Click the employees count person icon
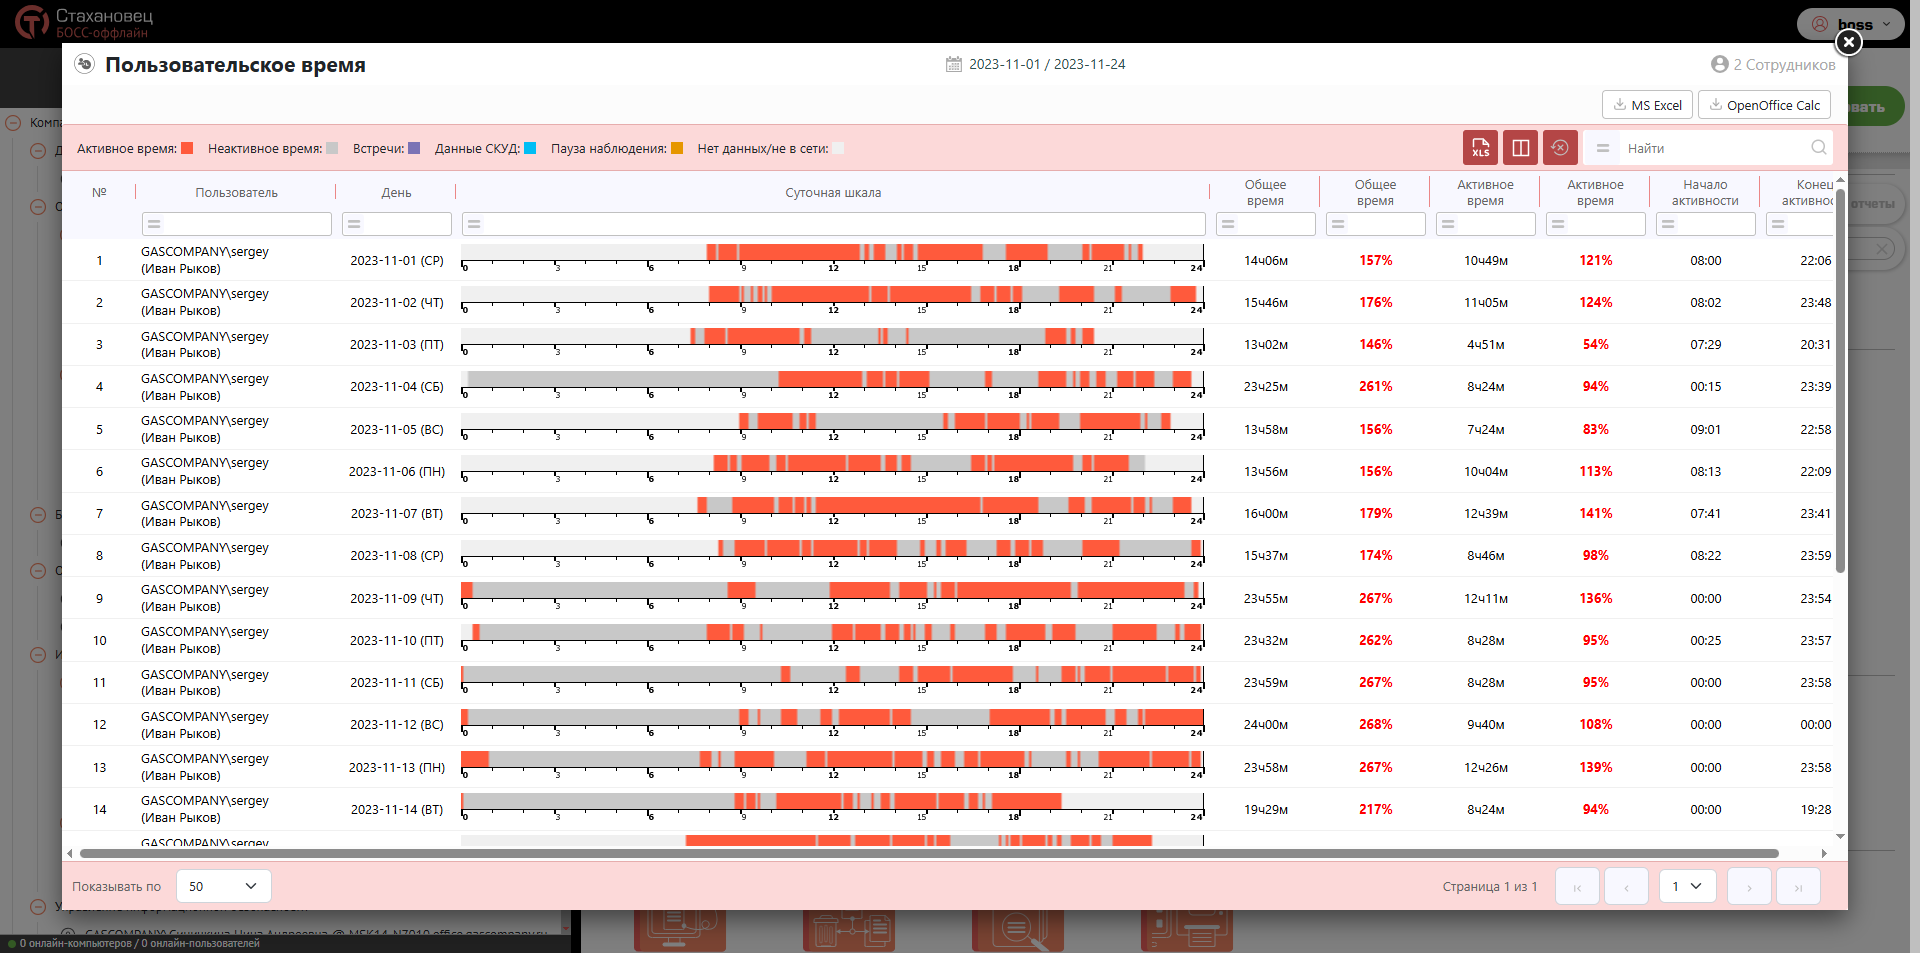Screen dimensions: 1920x953 [x=1719, y=64]
